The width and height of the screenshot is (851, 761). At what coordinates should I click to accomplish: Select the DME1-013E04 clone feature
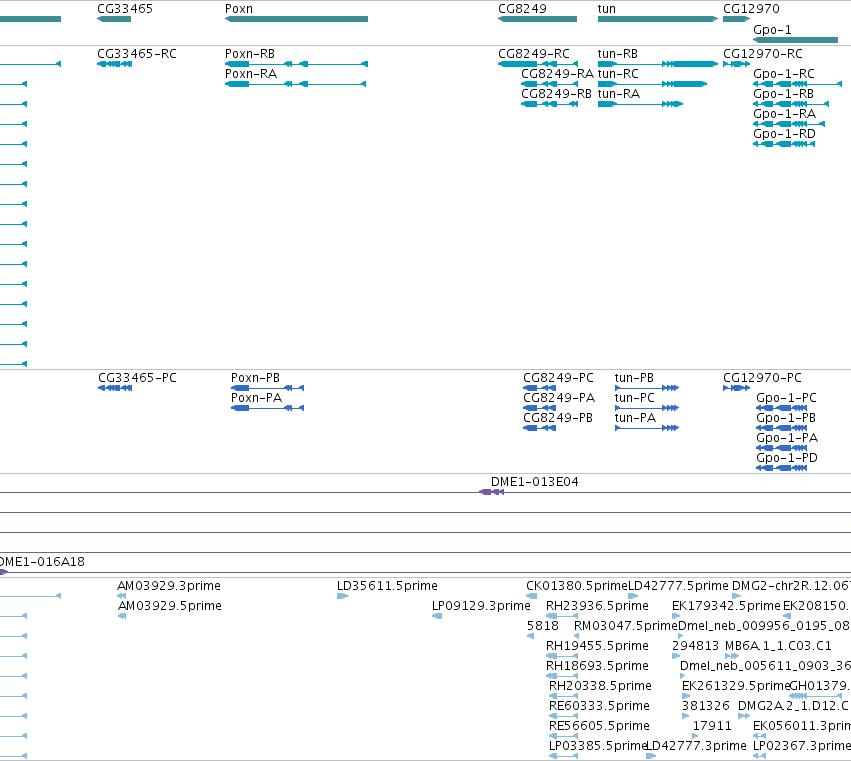tap(492, 492)
